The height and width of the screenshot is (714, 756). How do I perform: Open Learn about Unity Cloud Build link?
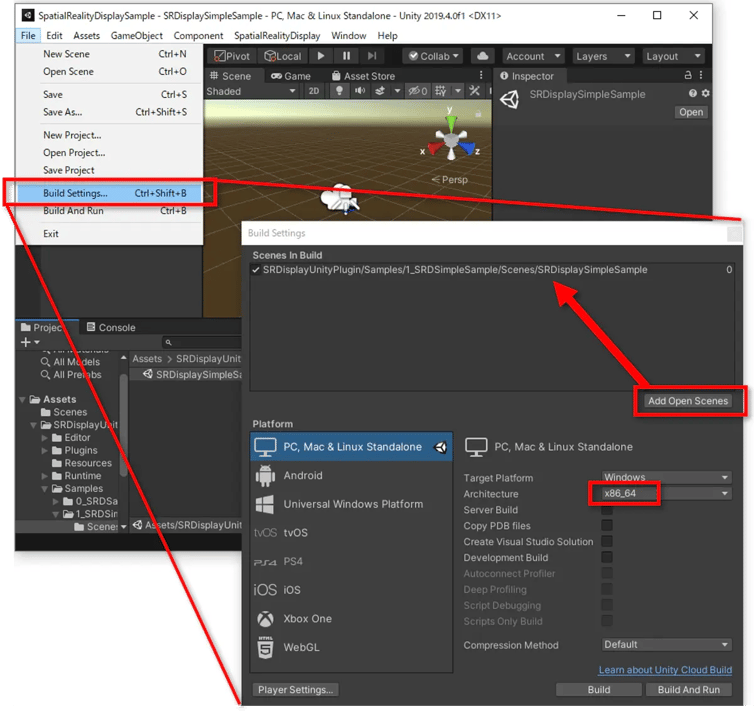(665, 670)
